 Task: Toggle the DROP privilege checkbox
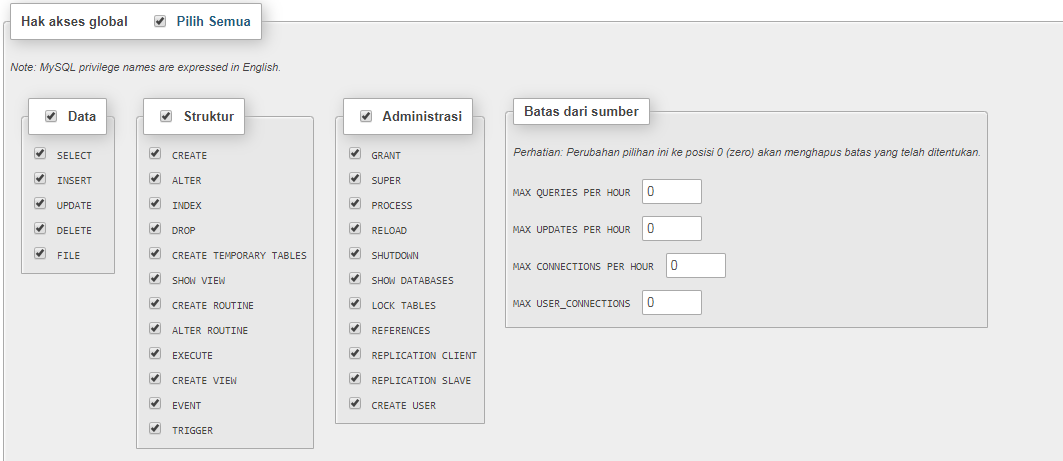pos(155,229)
